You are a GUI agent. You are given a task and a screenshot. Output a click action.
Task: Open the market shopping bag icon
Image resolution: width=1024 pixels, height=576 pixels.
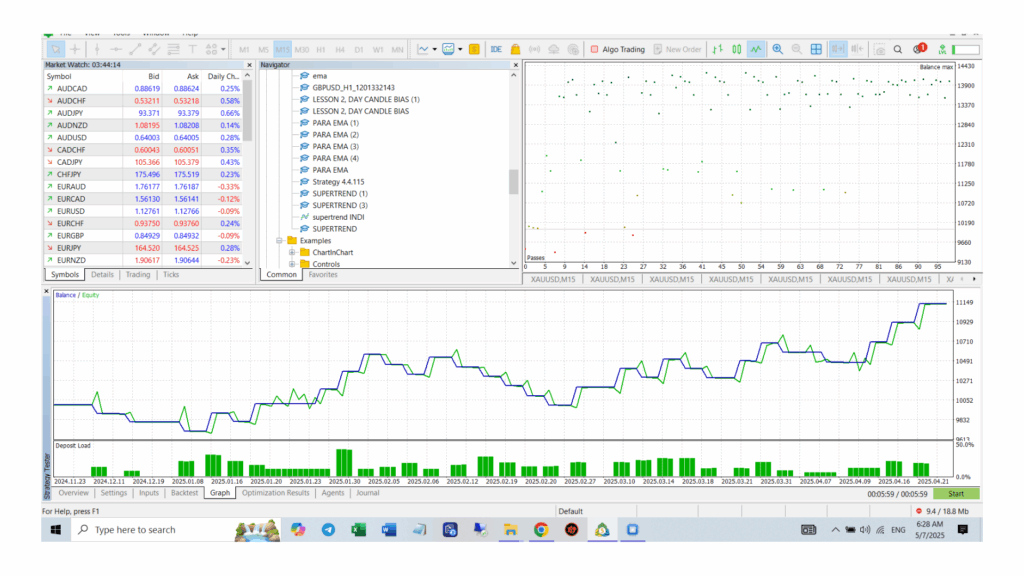coord(515,49)
